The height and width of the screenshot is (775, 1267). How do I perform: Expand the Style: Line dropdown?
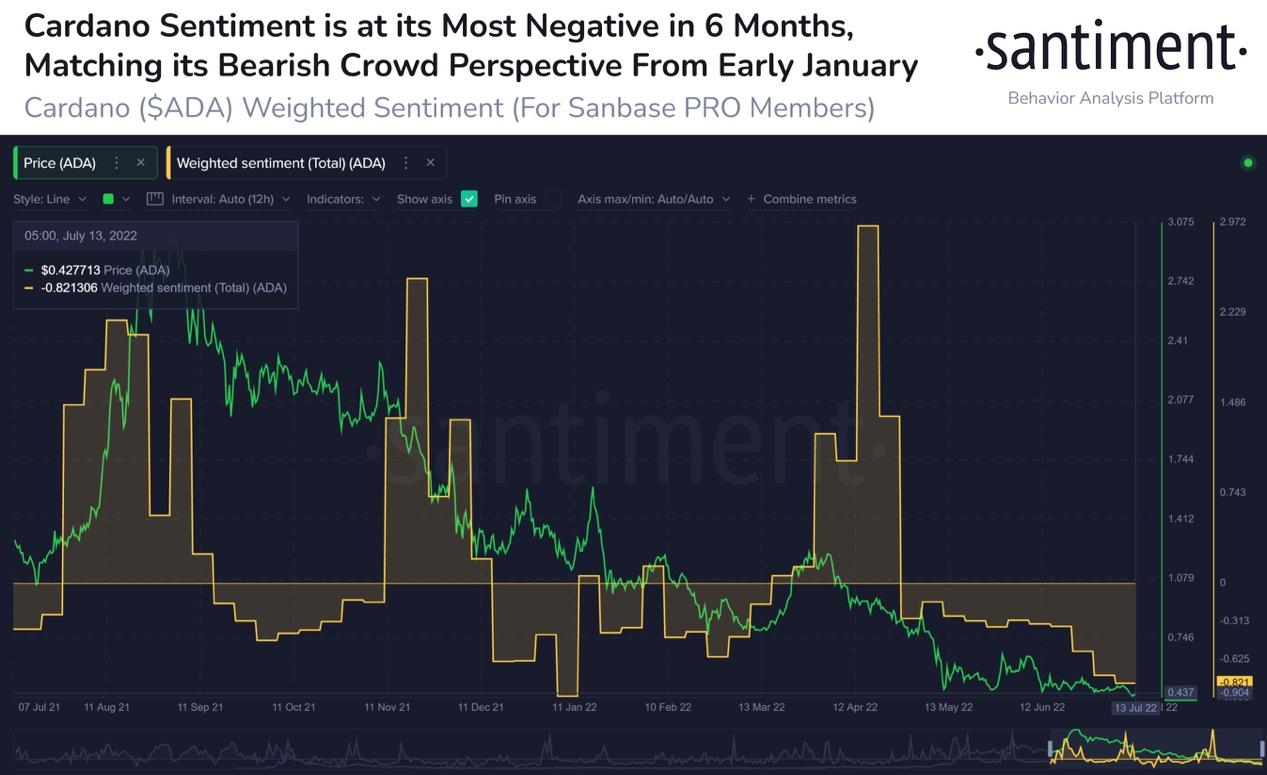(49, 199)
